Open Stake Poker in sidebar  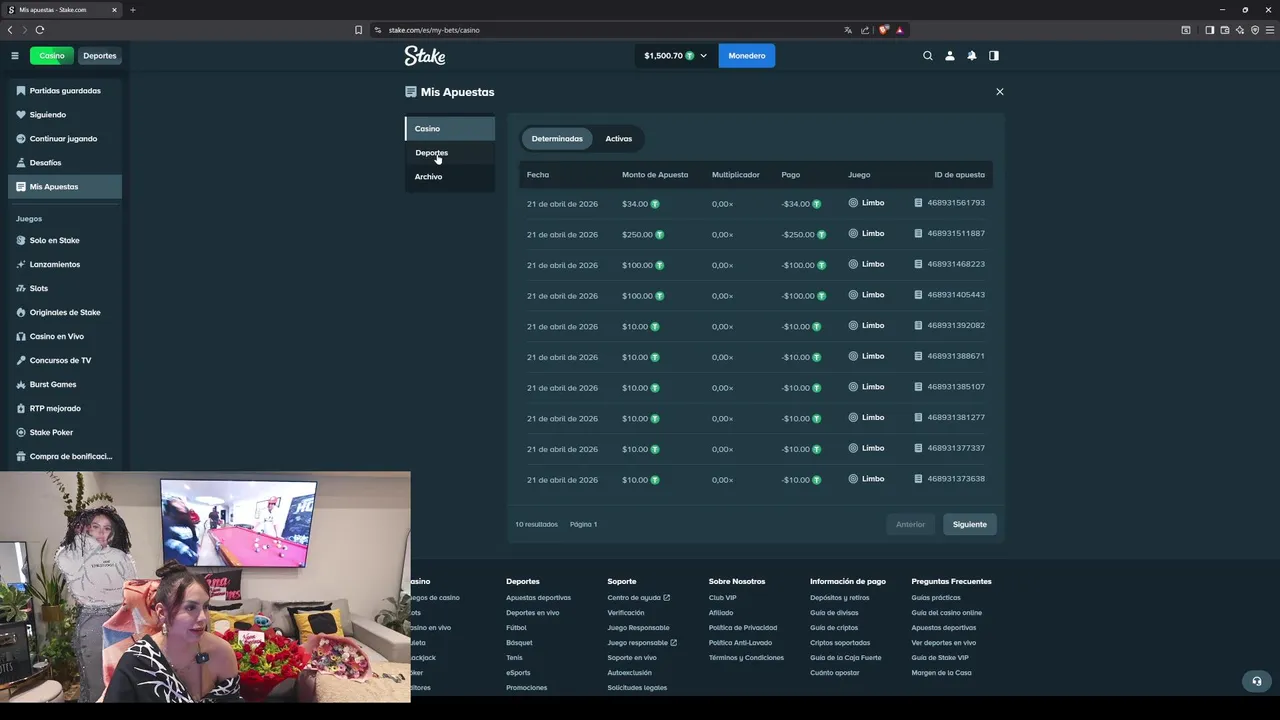click(65, 433)
